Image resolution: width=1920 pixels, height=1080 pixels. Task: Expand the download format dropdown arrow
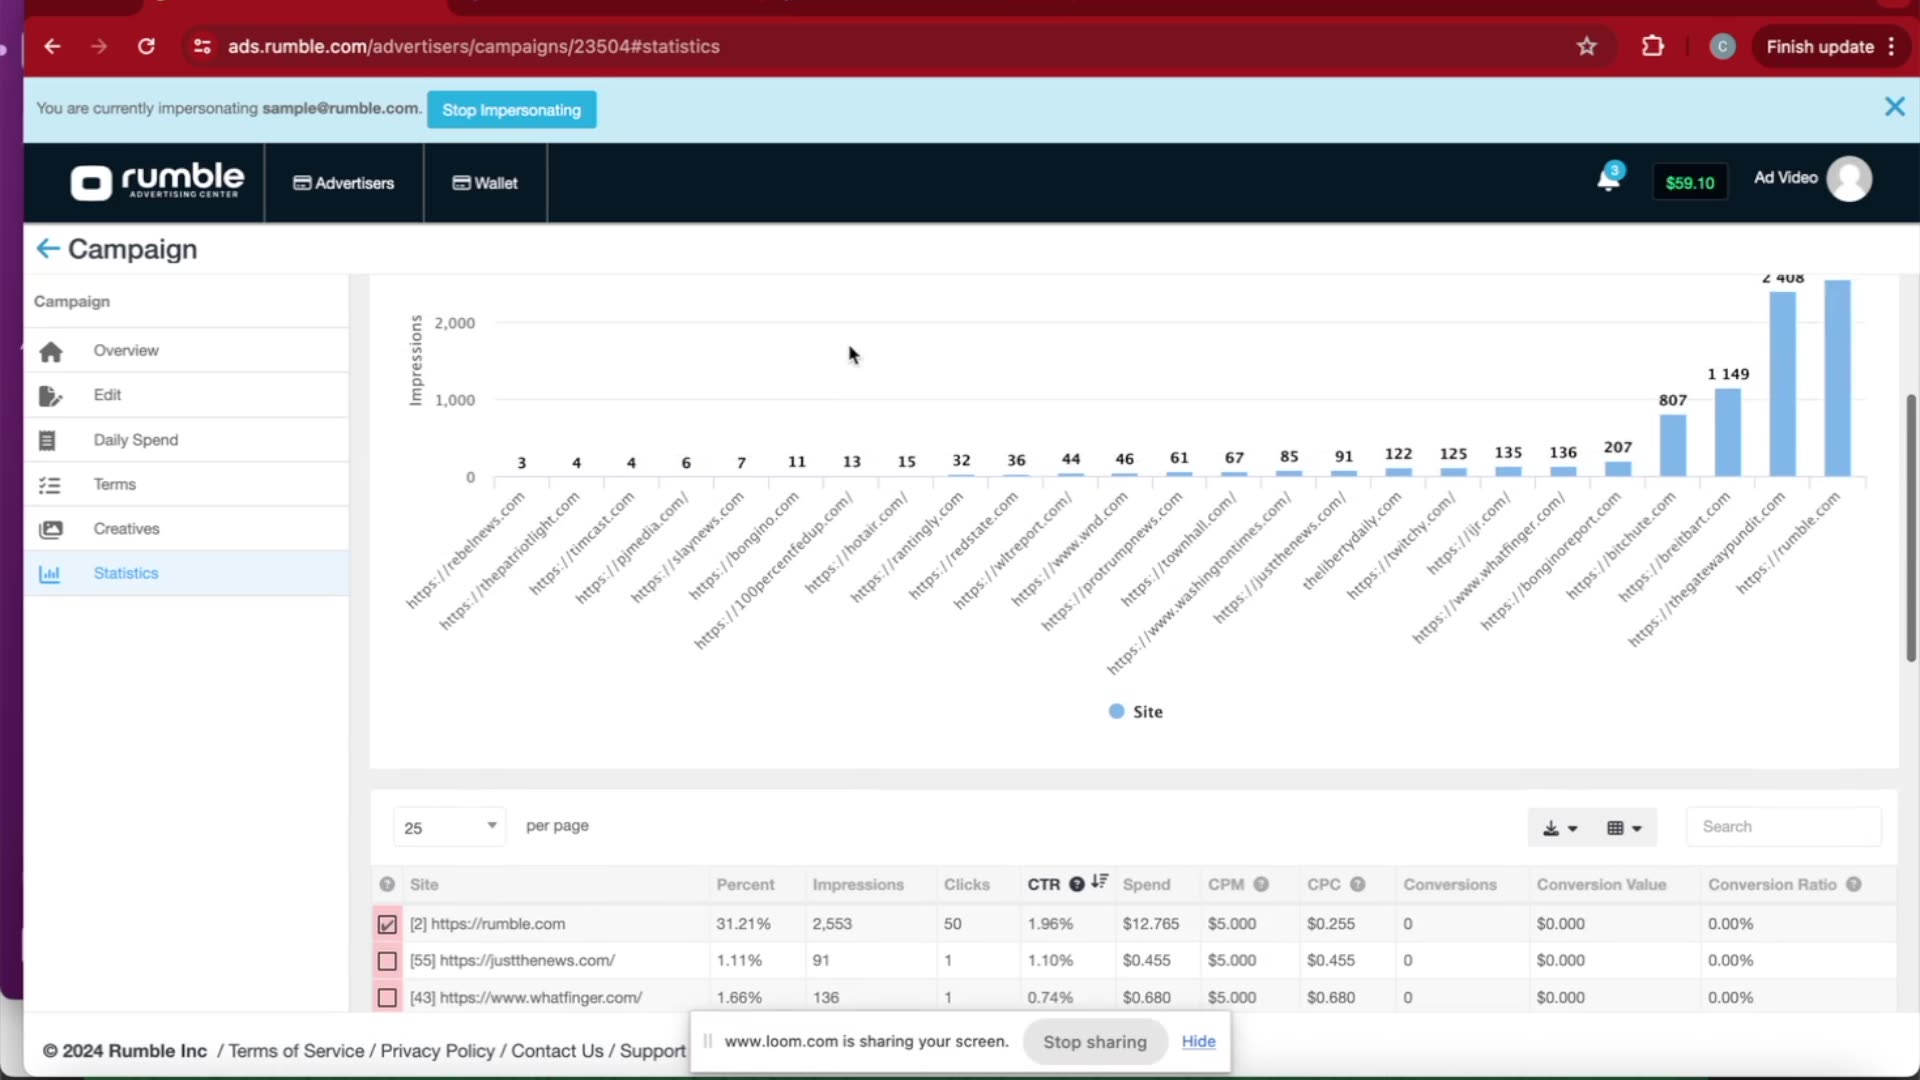coord(1571,828)
